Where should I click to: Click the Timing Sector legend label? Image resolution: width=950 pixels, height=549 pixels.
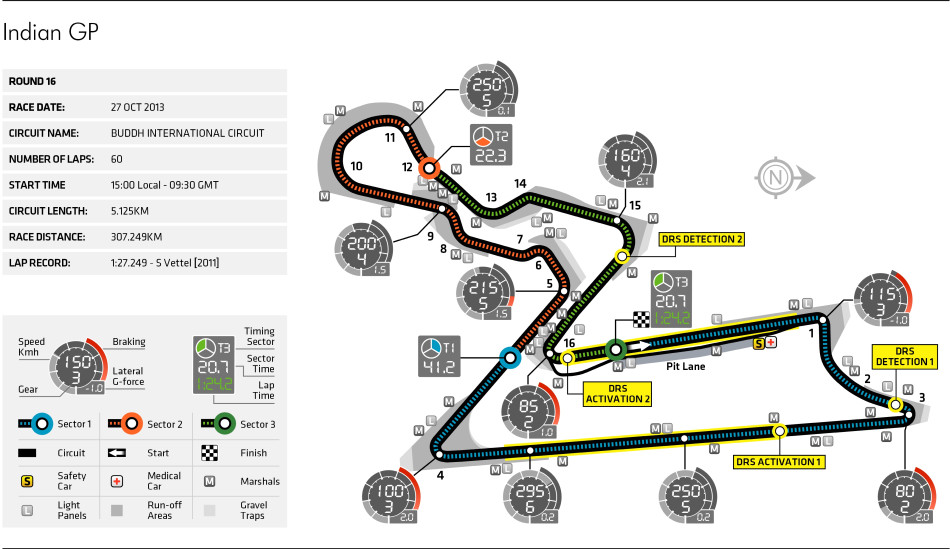point(259,336)
